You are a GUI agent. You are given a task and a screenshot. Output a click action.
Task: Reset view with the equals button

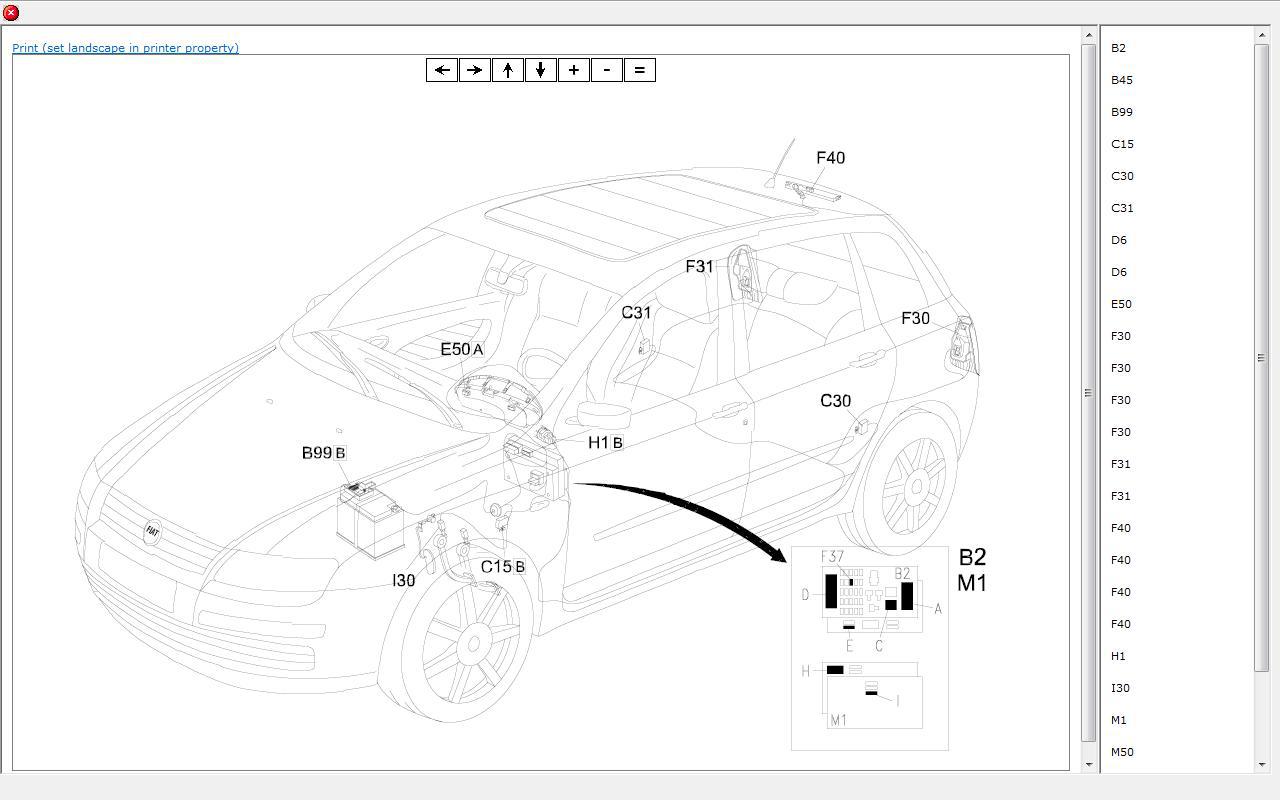pos(640,70)
